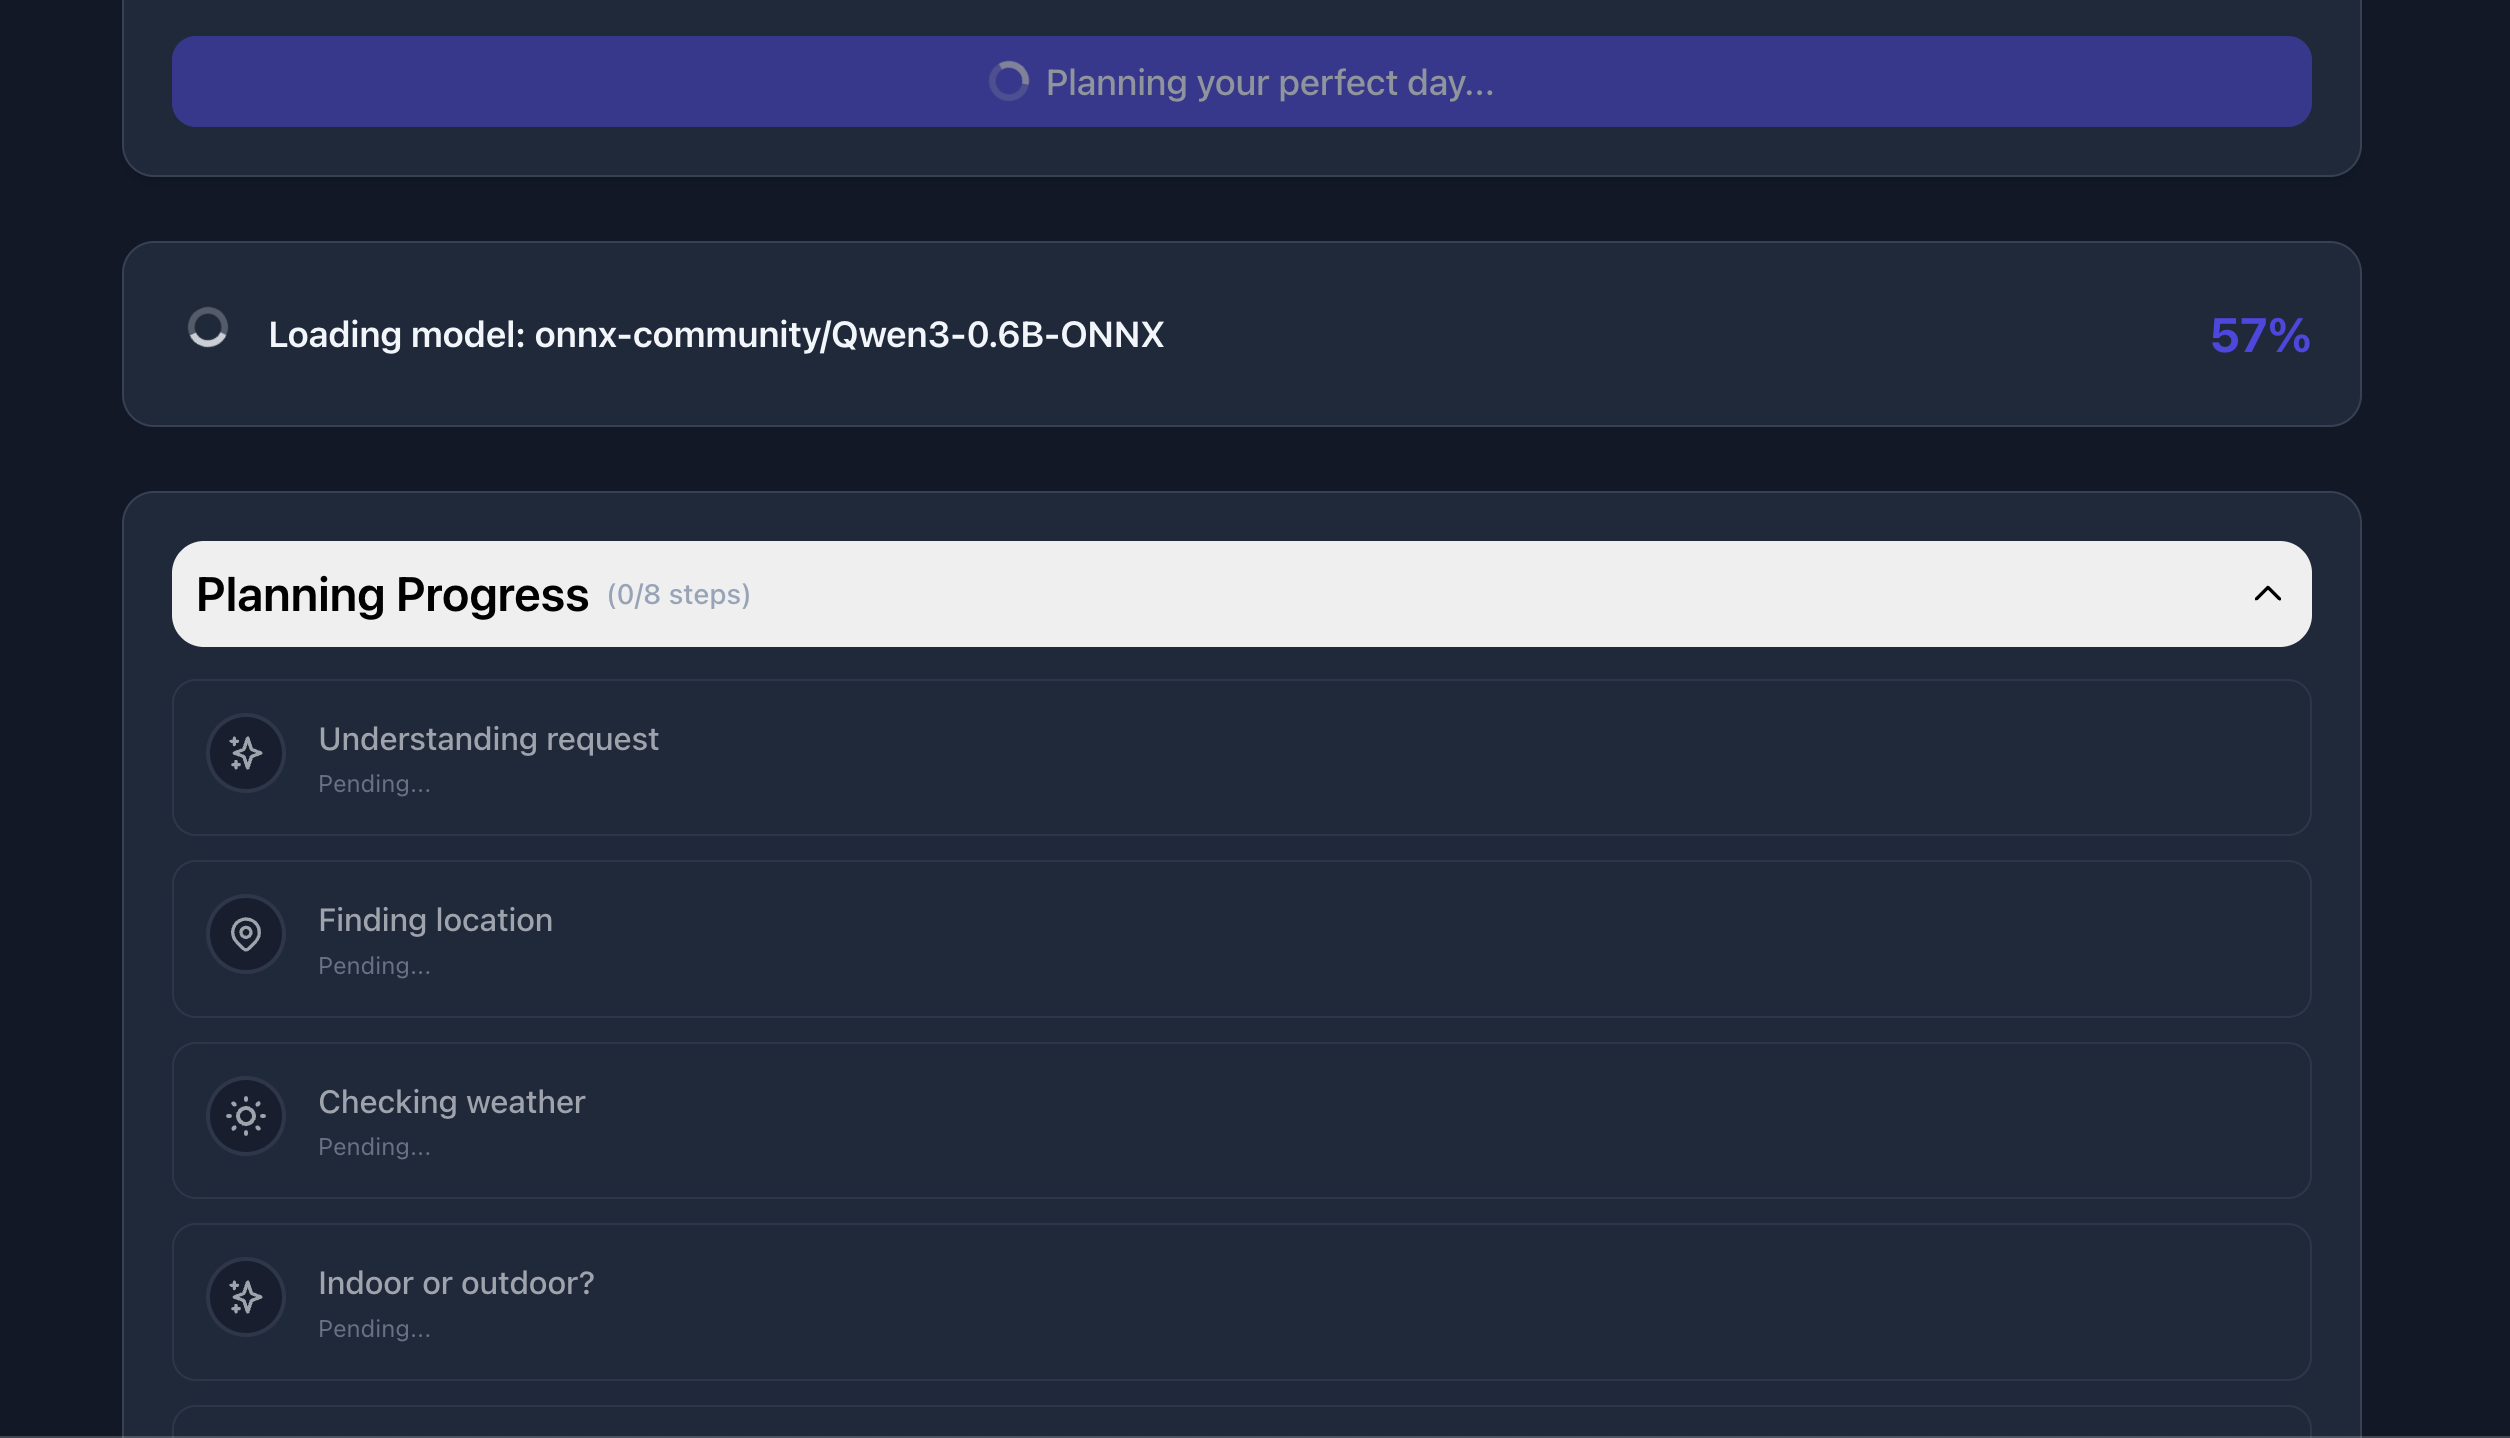Click the Loading model onnx-community/Qwen3-0.6B-ONNX text

[716, 335]
